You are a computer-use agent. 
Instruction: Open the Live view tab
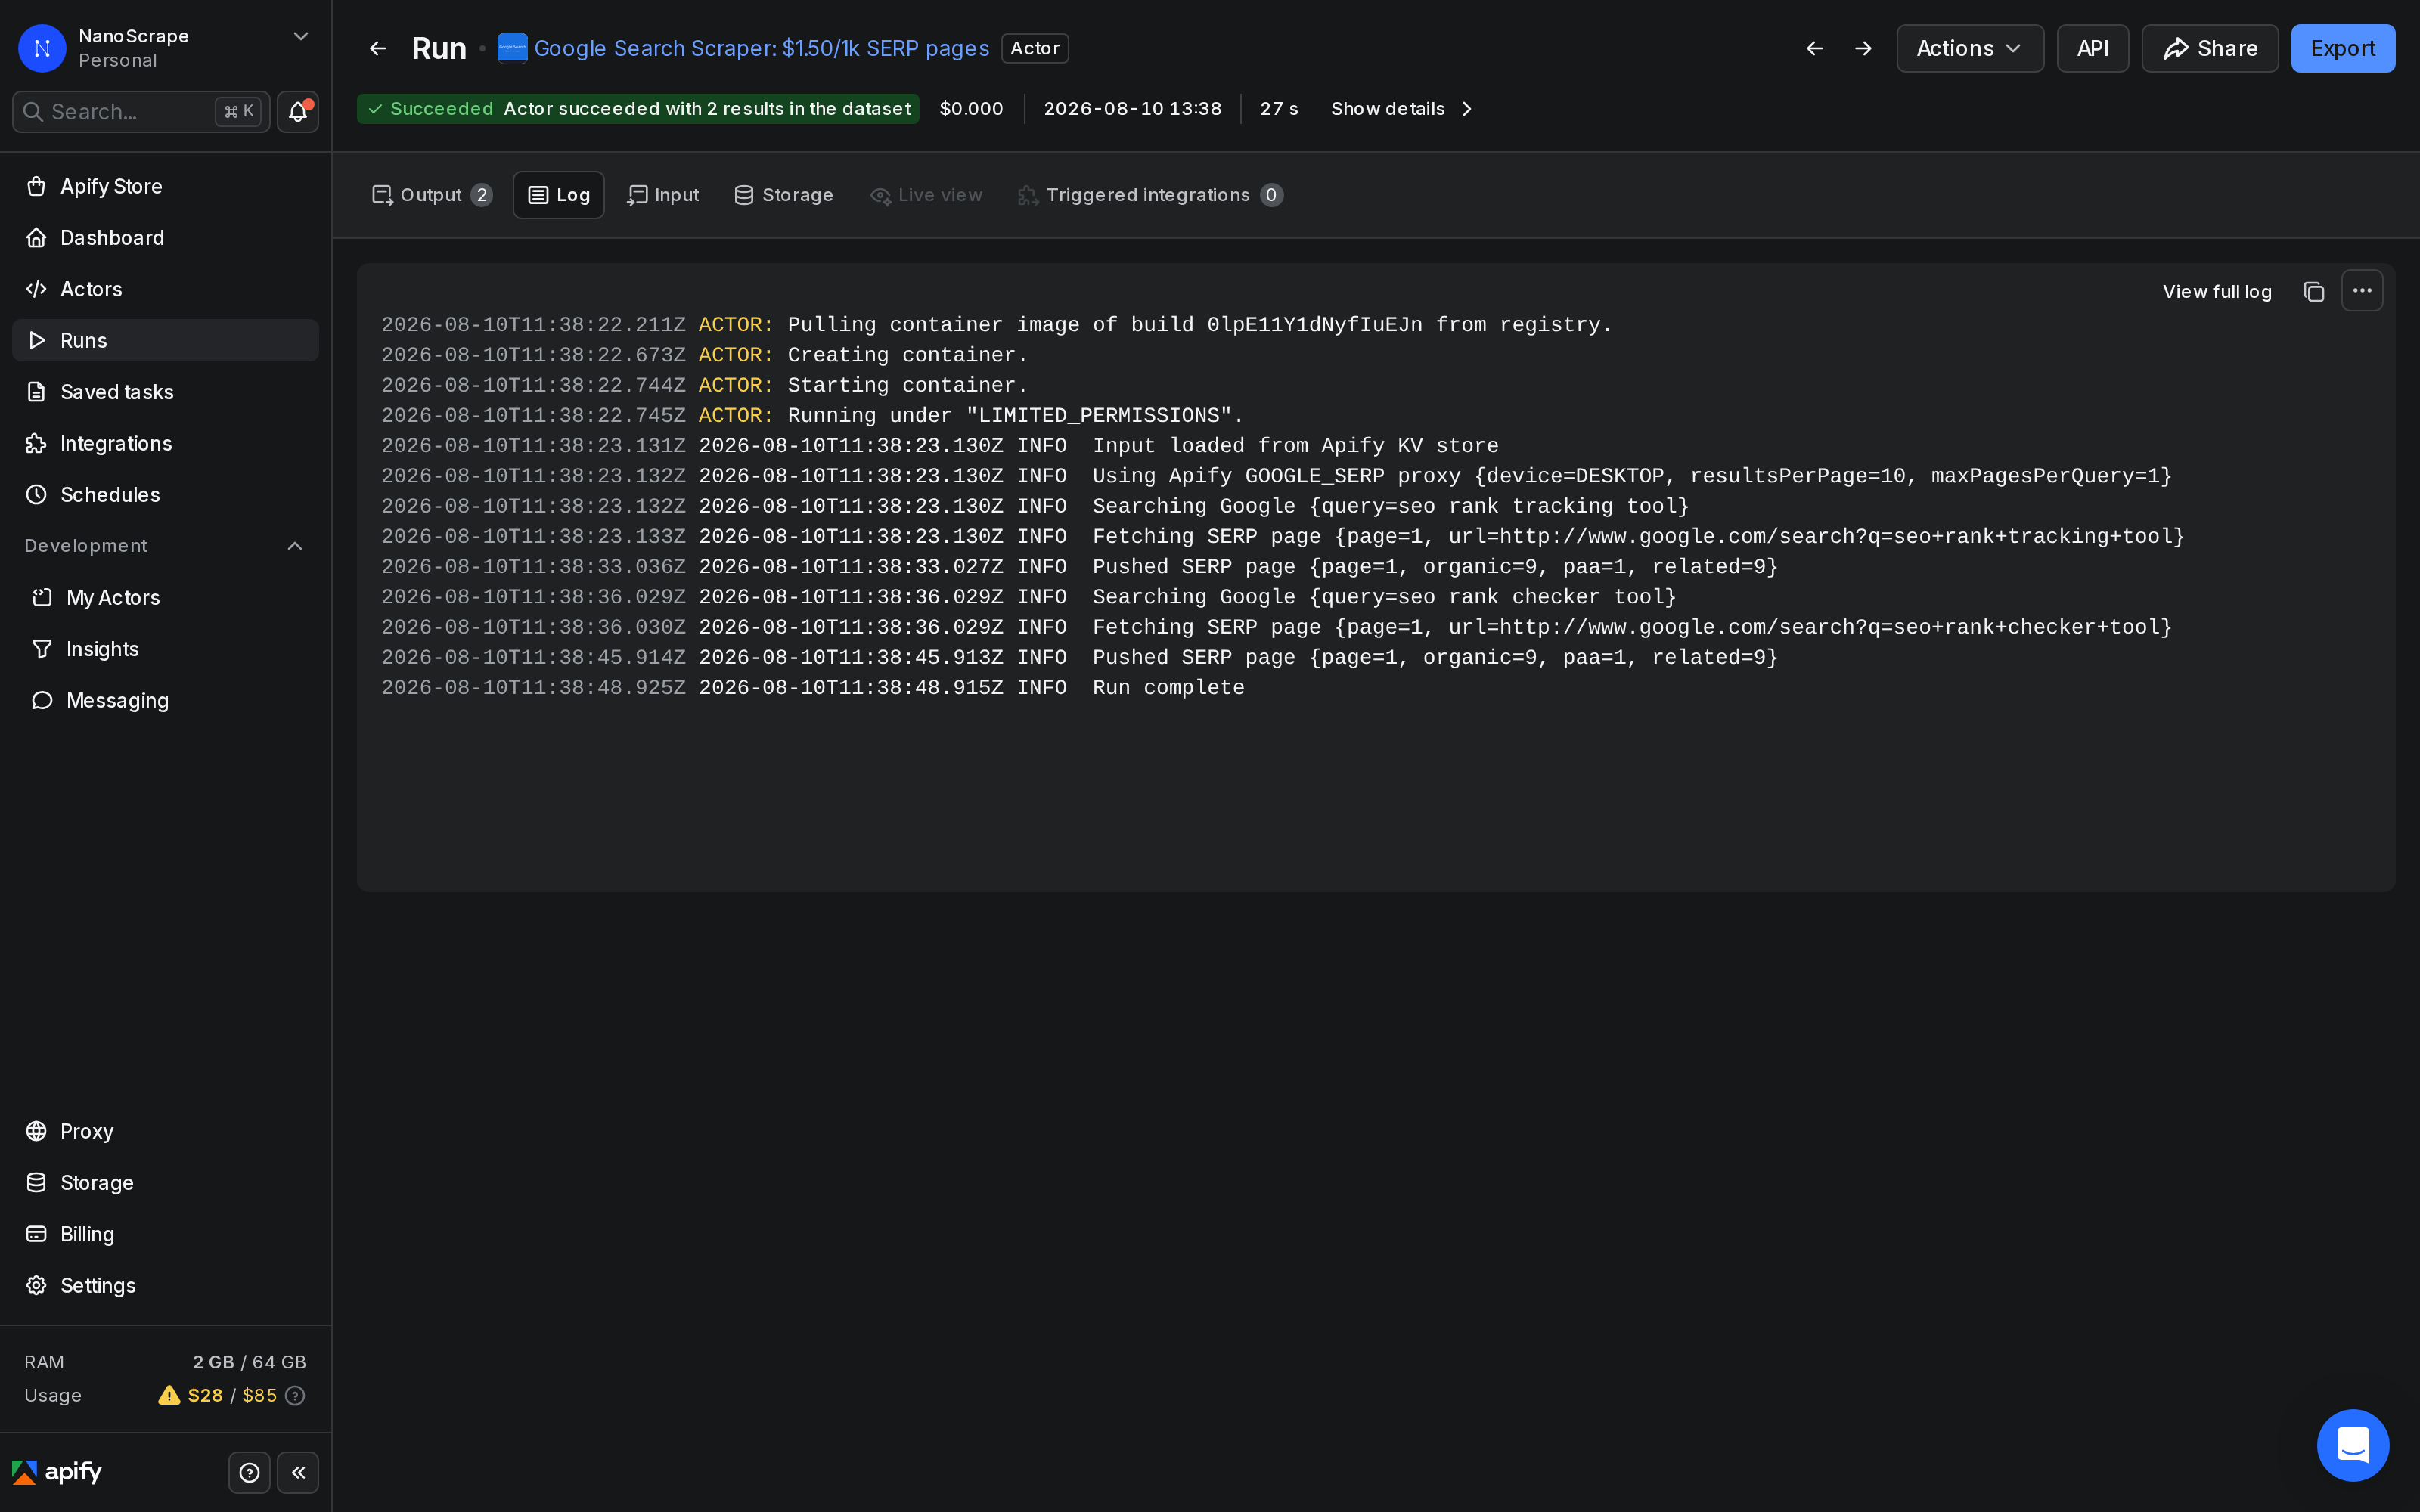coord(927,195)
